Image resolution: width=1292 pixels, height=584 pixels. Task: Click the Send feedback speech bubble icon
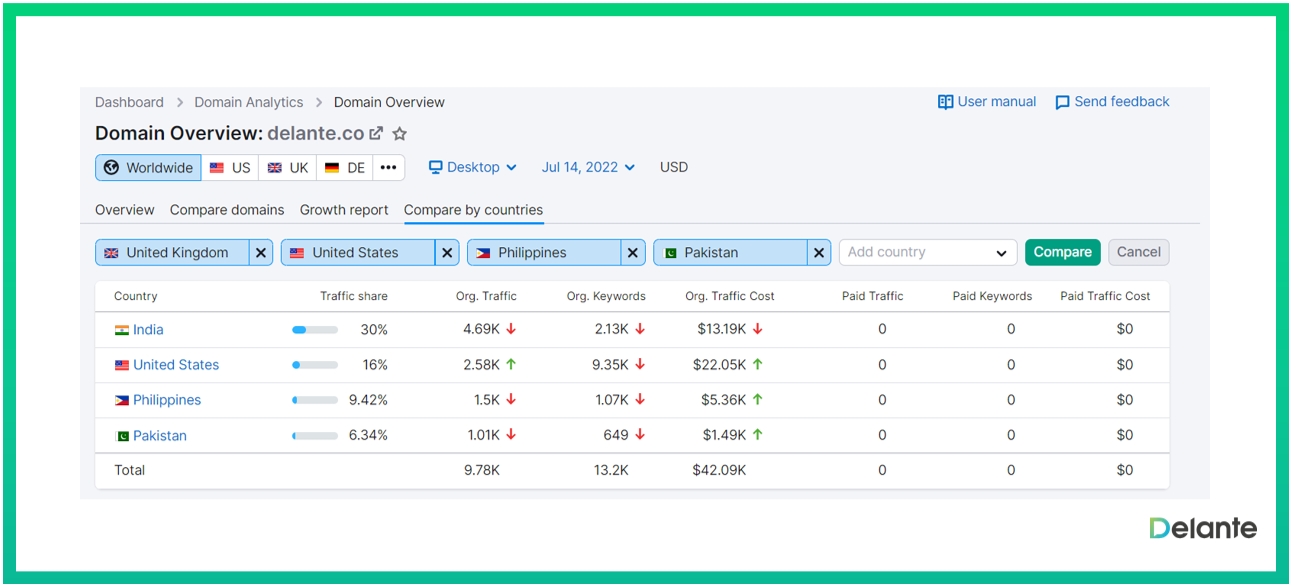tap(1062, 102)
